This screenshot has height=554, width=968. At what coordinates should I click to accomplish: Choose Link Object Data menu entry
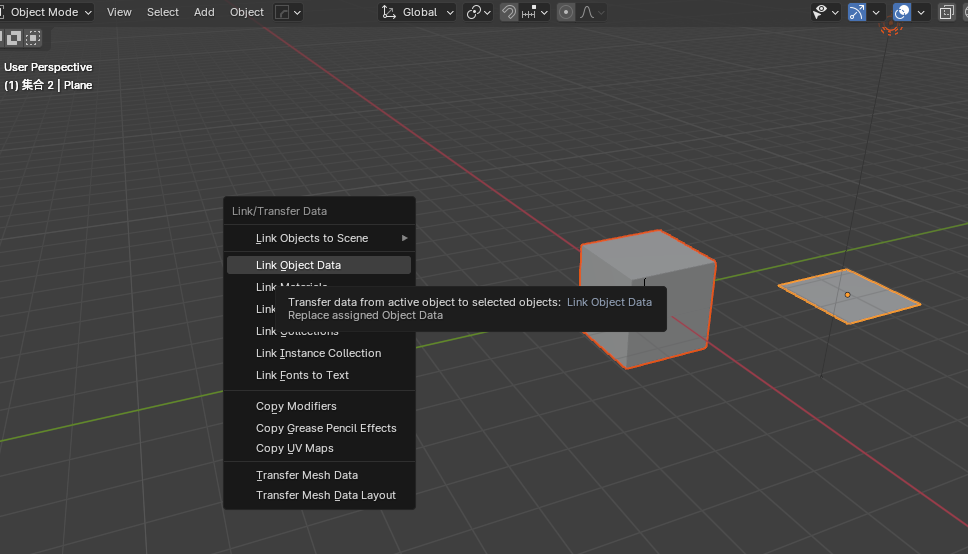coord(319,265)
